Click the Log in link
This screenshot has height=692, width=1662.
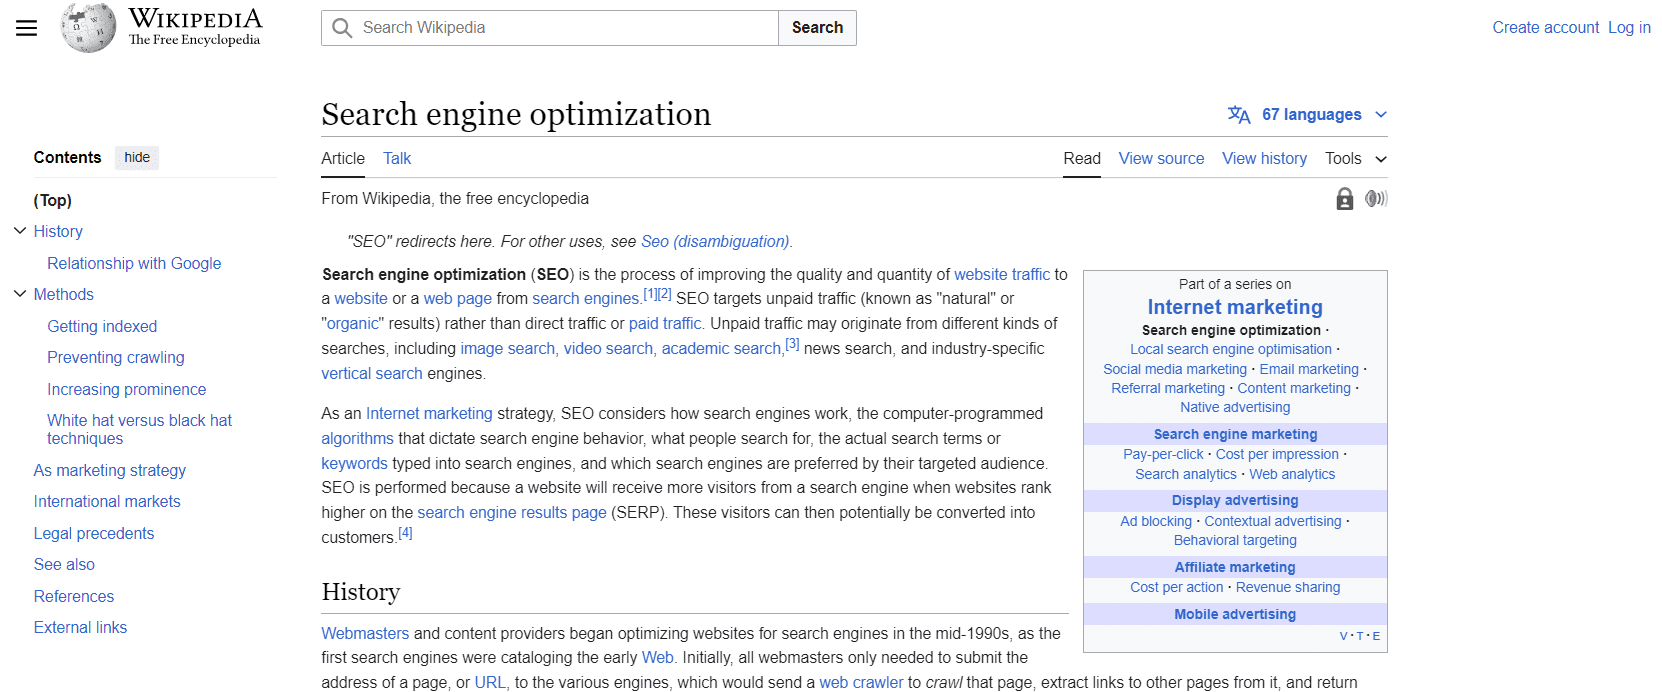pos(1629,28)
